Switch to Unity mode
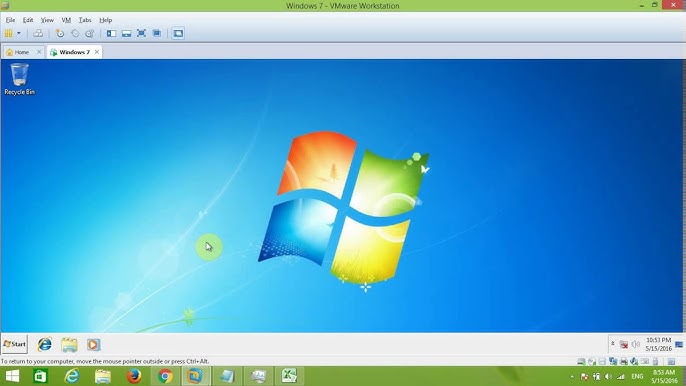 tap(157, 33)
